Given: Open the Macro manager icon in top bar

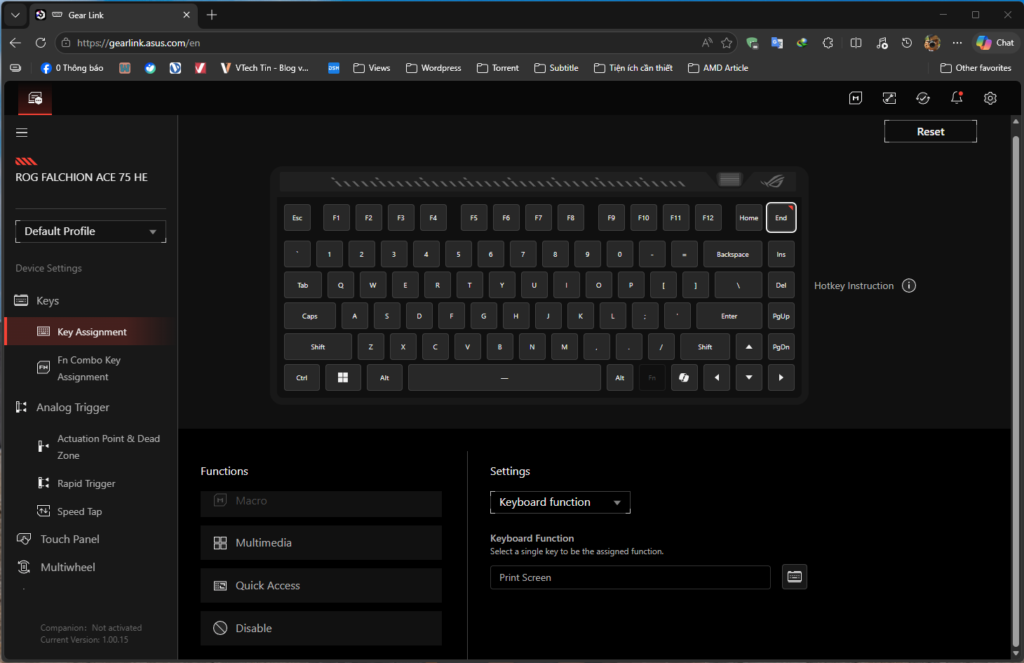Looking at the screenshot, I should [856, 98].
